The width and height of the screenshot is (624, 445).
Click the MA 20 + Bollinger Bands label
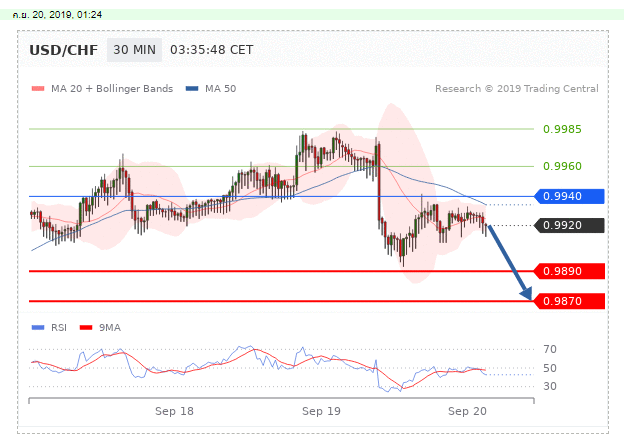pyautogui.click(x=112, y=88)
